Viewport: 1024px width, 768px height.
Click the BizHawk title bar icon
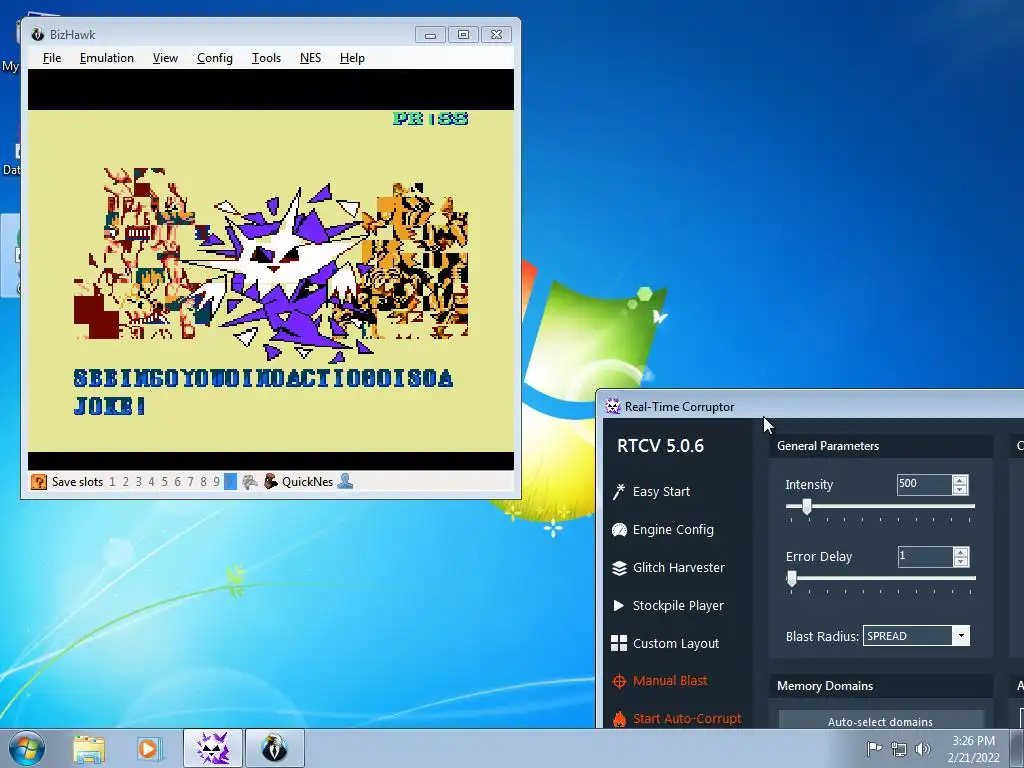tap(38, 35)
